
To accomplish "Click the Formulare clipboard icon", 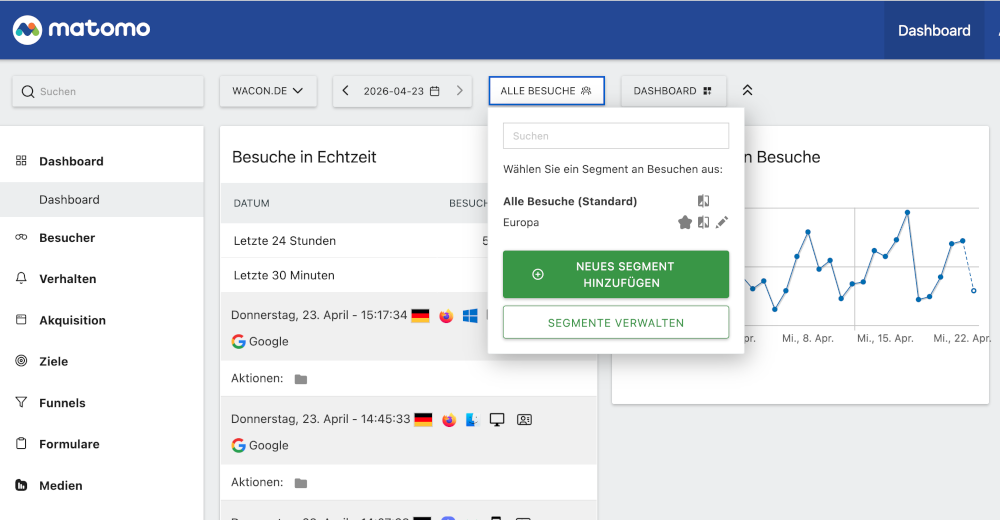I will click(x=21, y=443).
